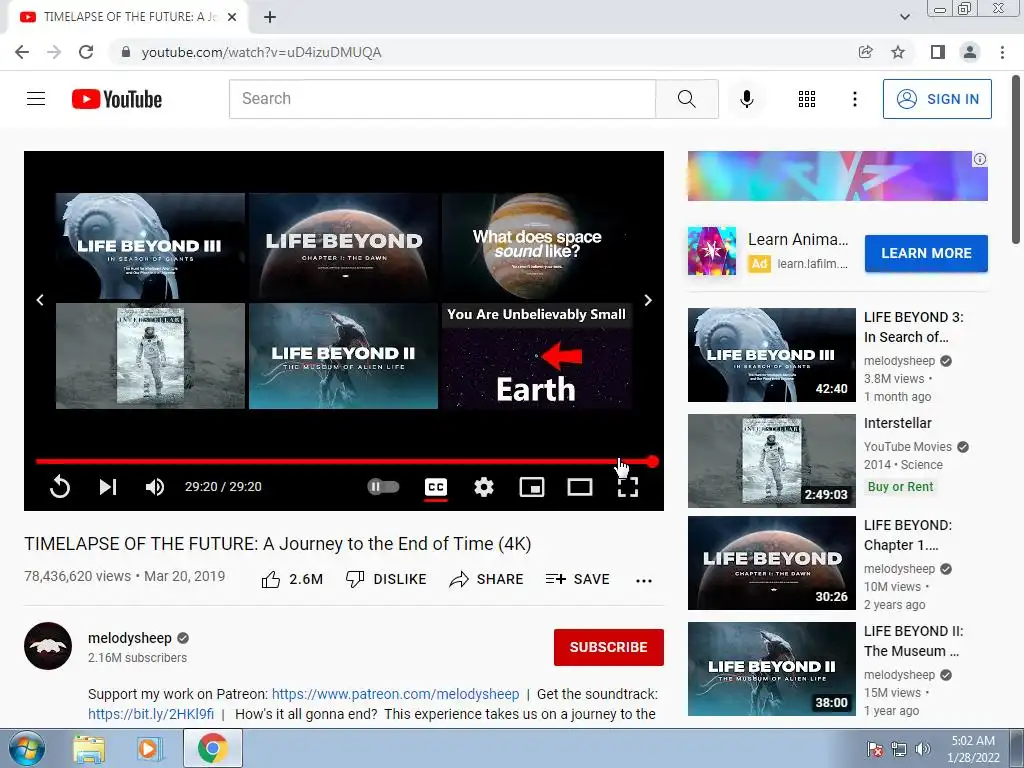Open You Are Unbelievably Small thumbnail
Image resolution: width=1024 pixels, height=768 pixels.
pos(537,356)
